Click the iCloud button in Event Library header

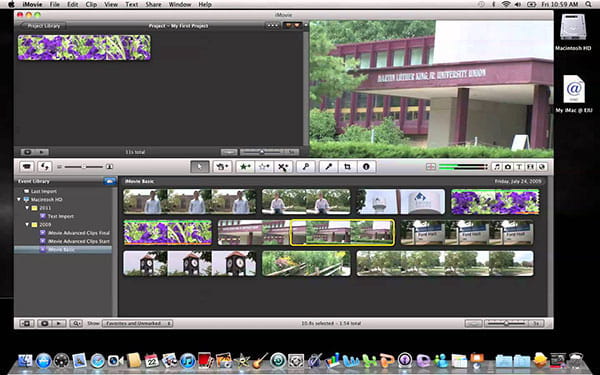pos(110,181)
